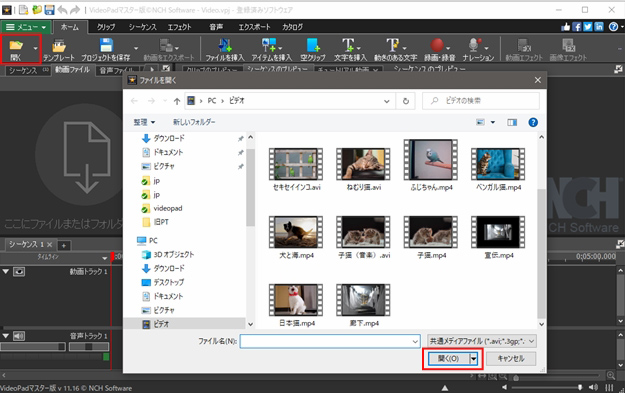
Task: Collapse the 音声トラック 1 triangle
Action: tap(6, 336)
